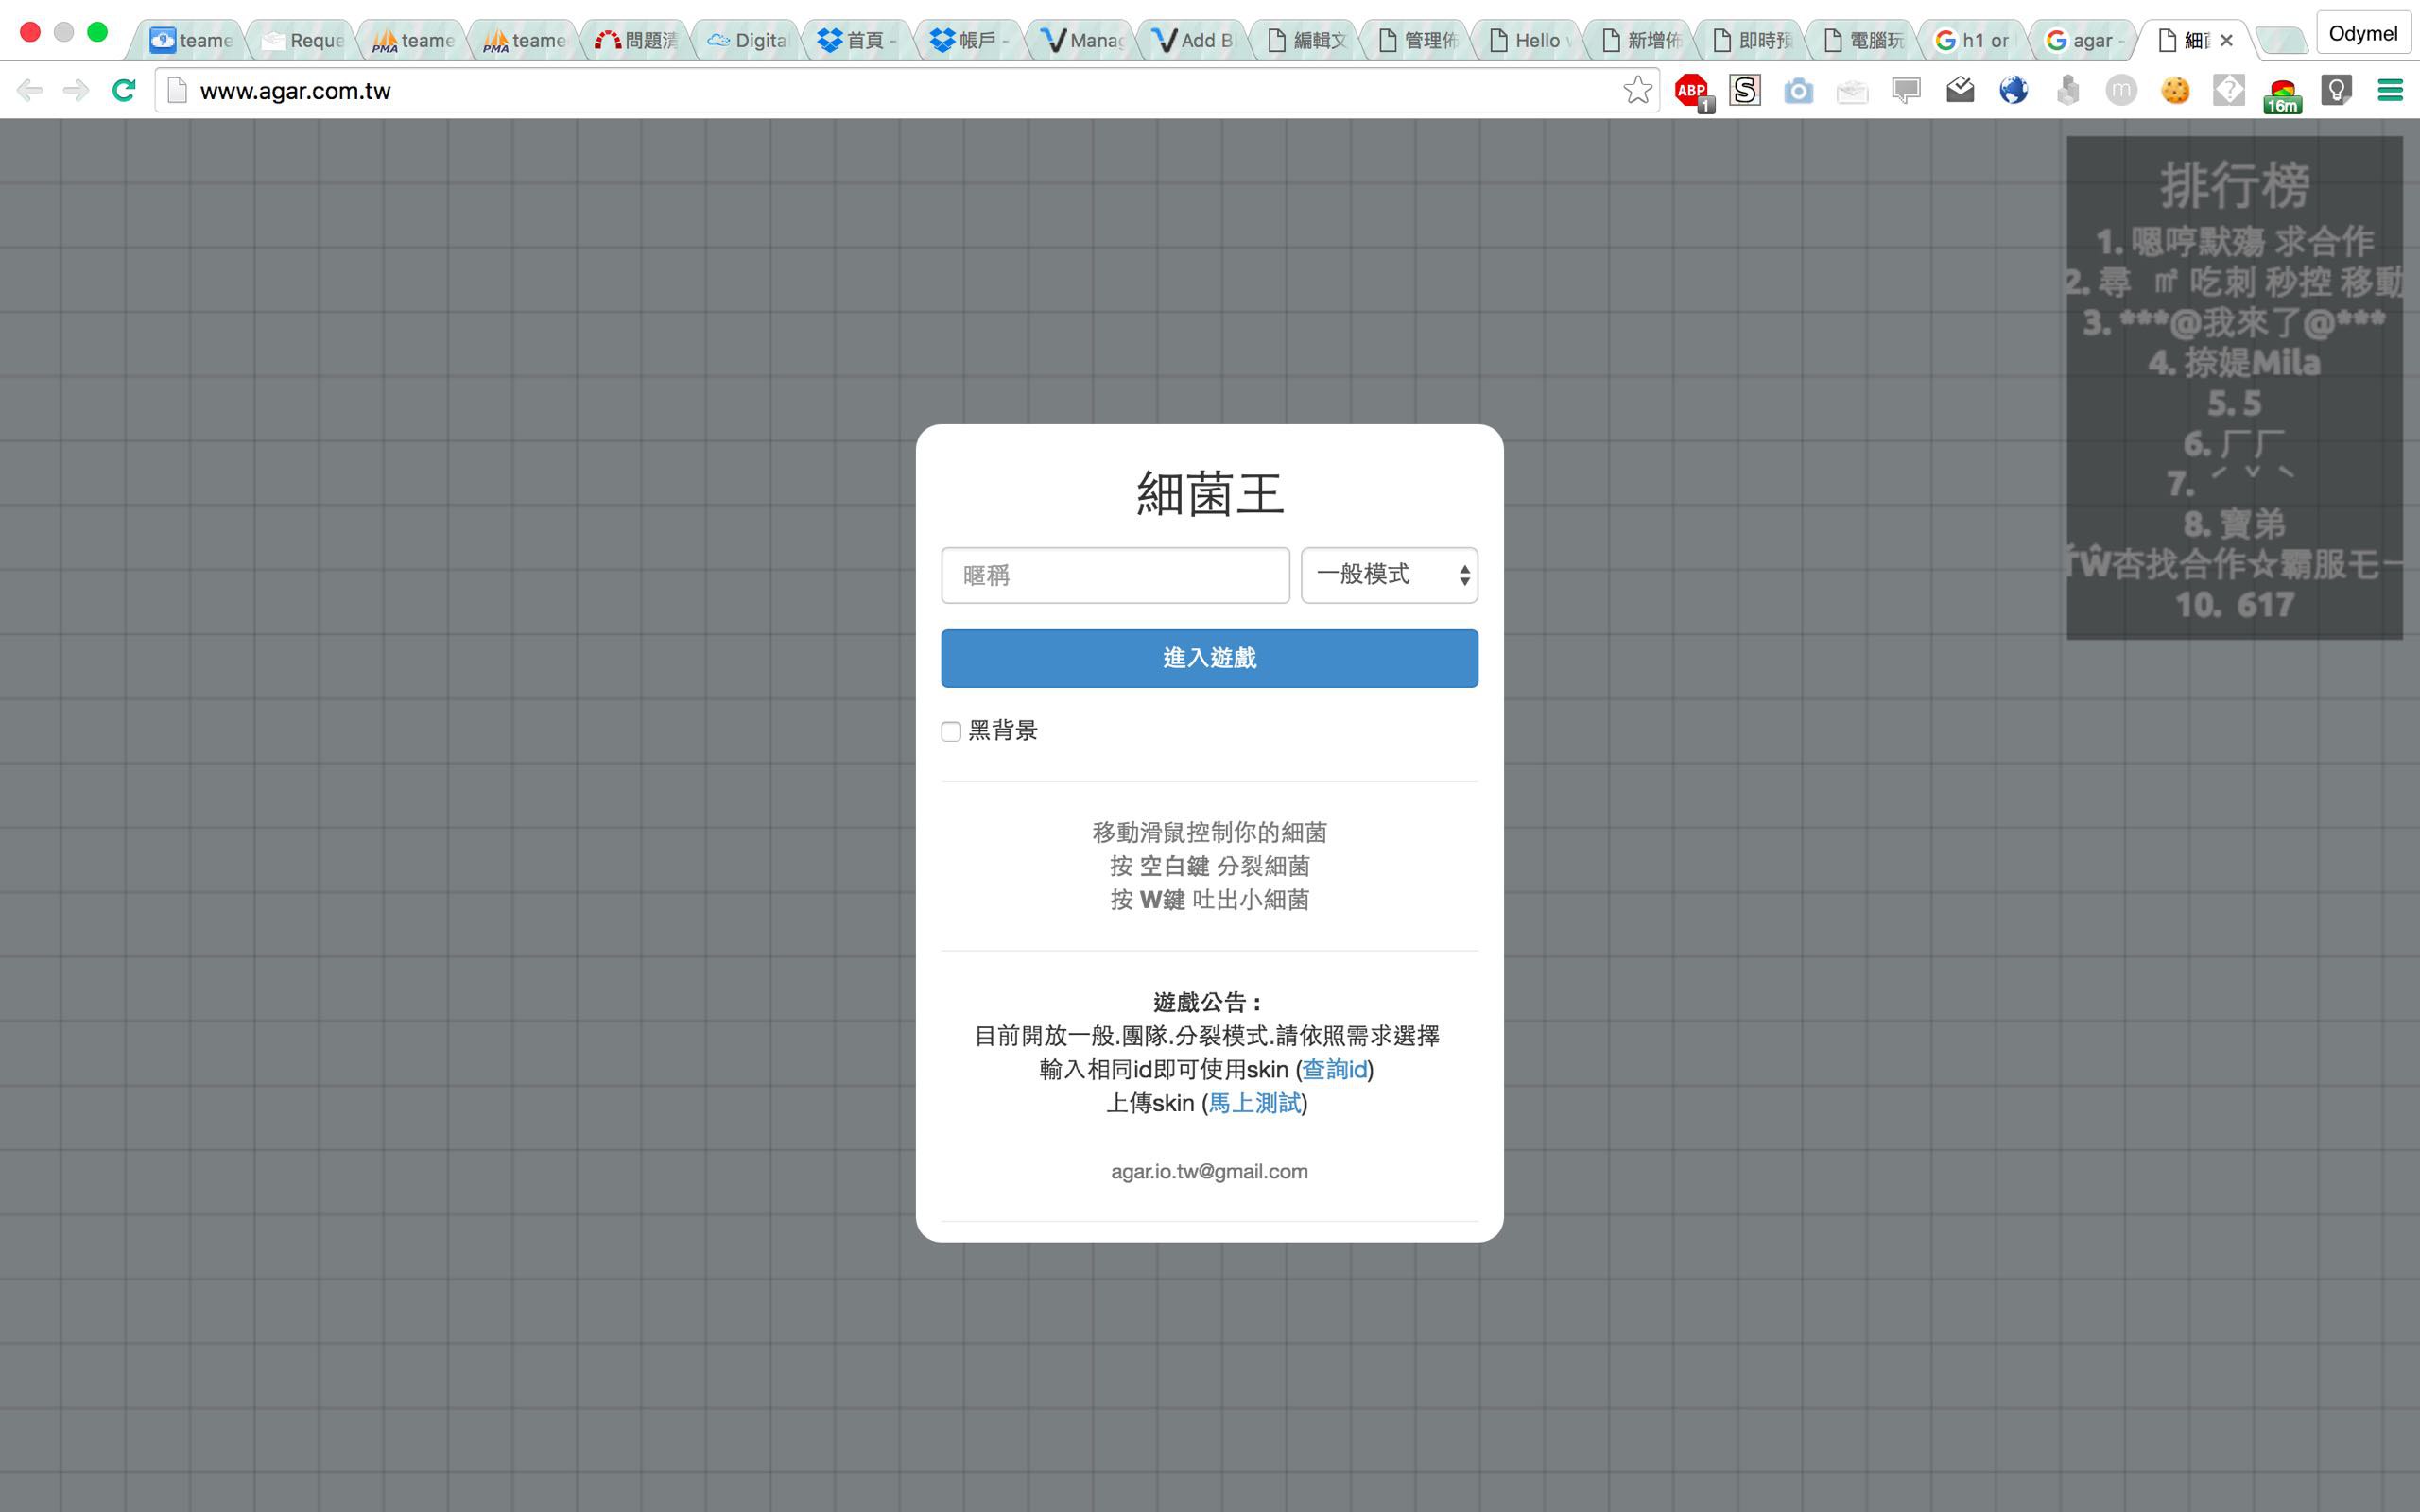2420x1512 pixels.
Task: Click the Adblock Plus extension icon
Action: click(1691, 91)
